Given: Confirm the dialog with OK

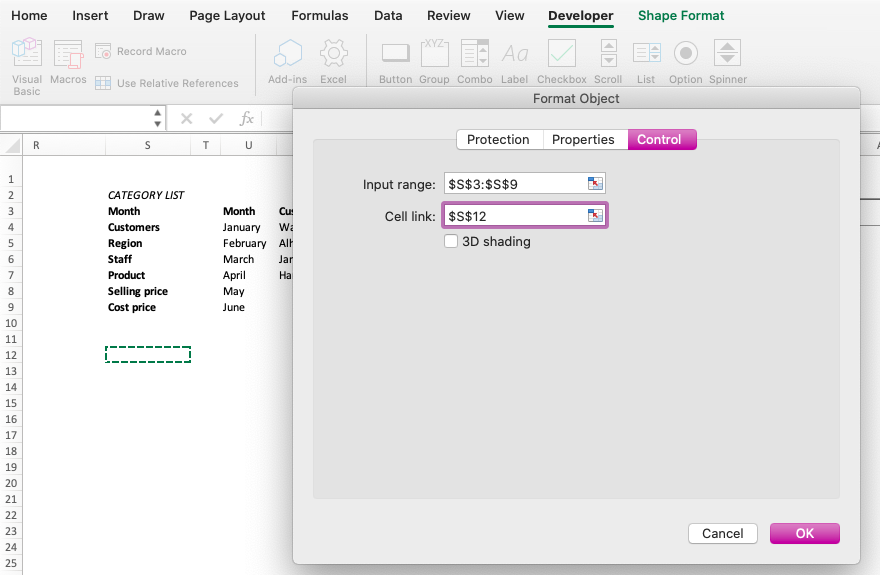Looking at the screenshot, I should (805, 533).
